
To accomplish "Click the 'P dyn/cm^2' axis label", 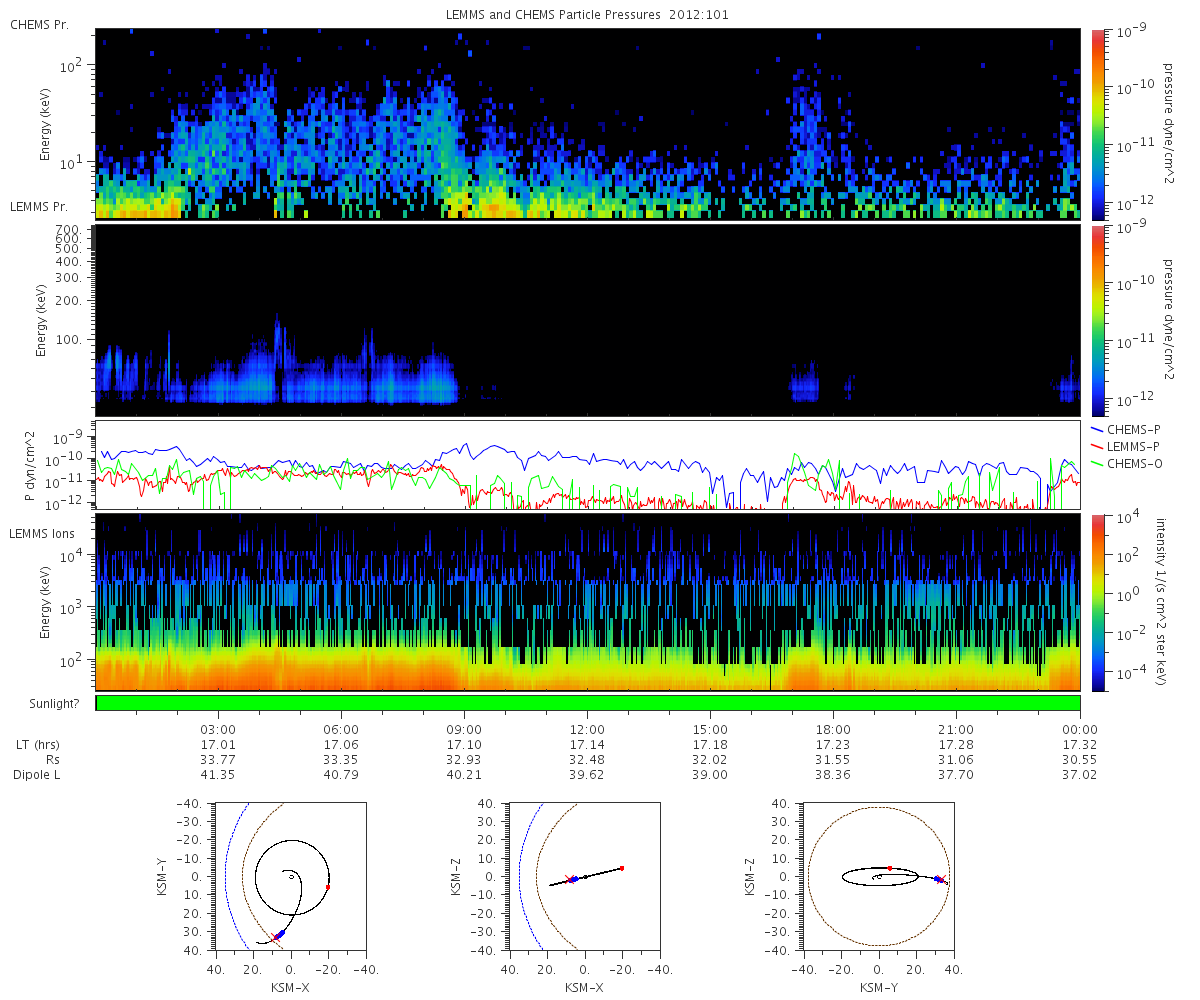I will [x=30, y=466].
